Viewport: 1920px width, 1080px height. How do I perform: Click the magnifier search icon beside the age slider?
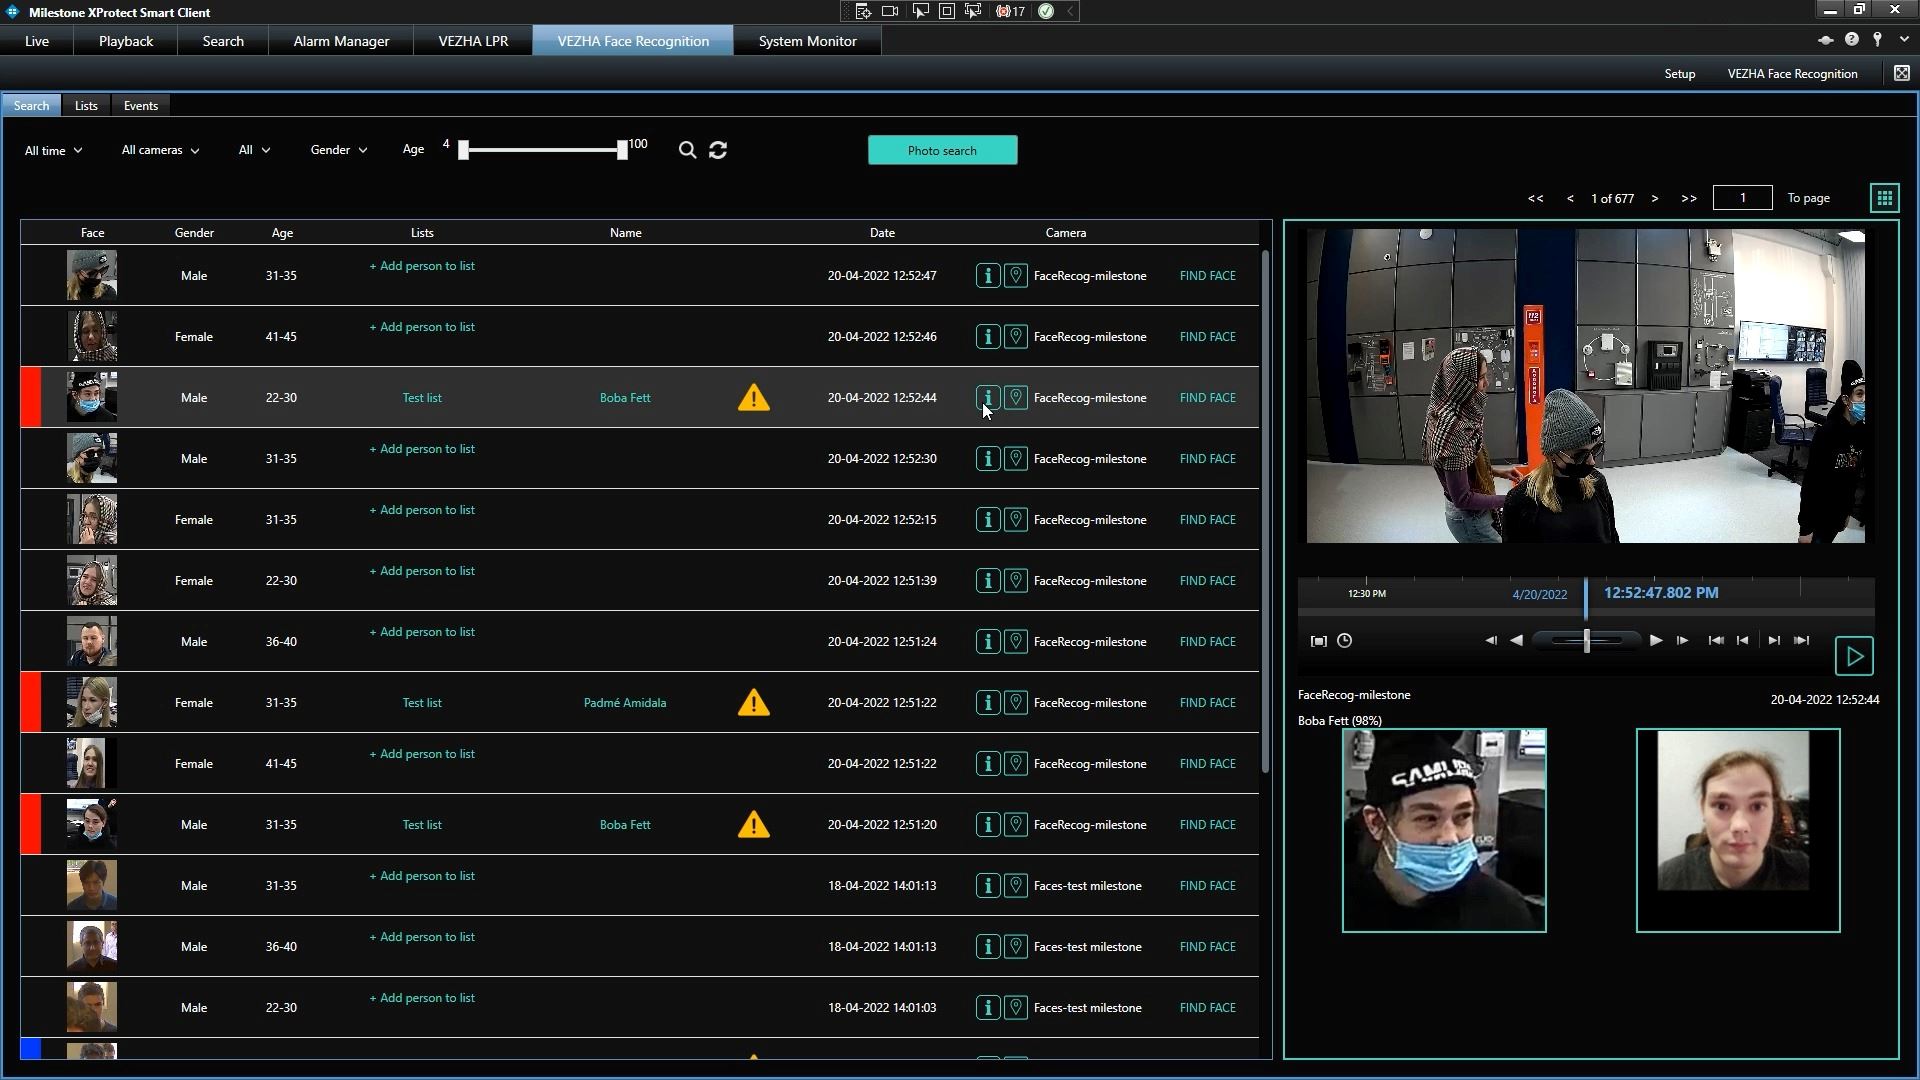[687, 150]
